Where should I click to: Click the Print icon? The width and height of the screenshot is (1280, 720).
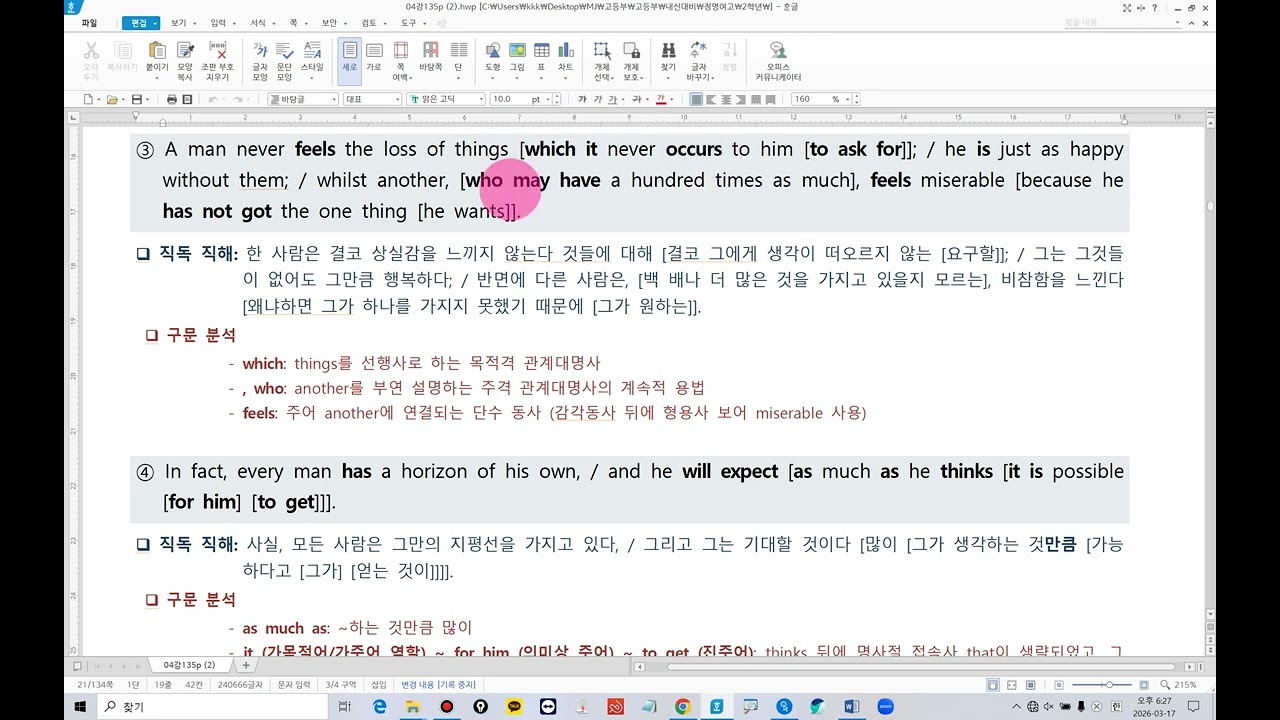tap(172, 99)
